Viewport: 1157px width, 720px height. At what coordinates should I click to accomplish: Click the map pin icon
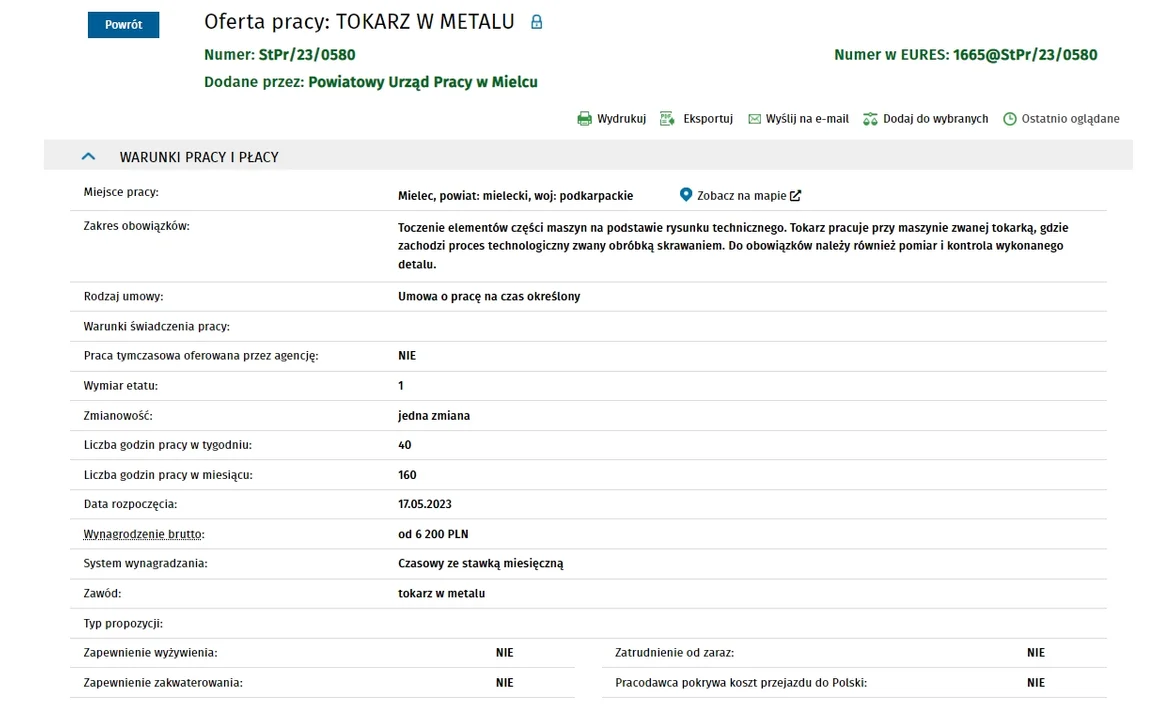(x=685, y=195)
